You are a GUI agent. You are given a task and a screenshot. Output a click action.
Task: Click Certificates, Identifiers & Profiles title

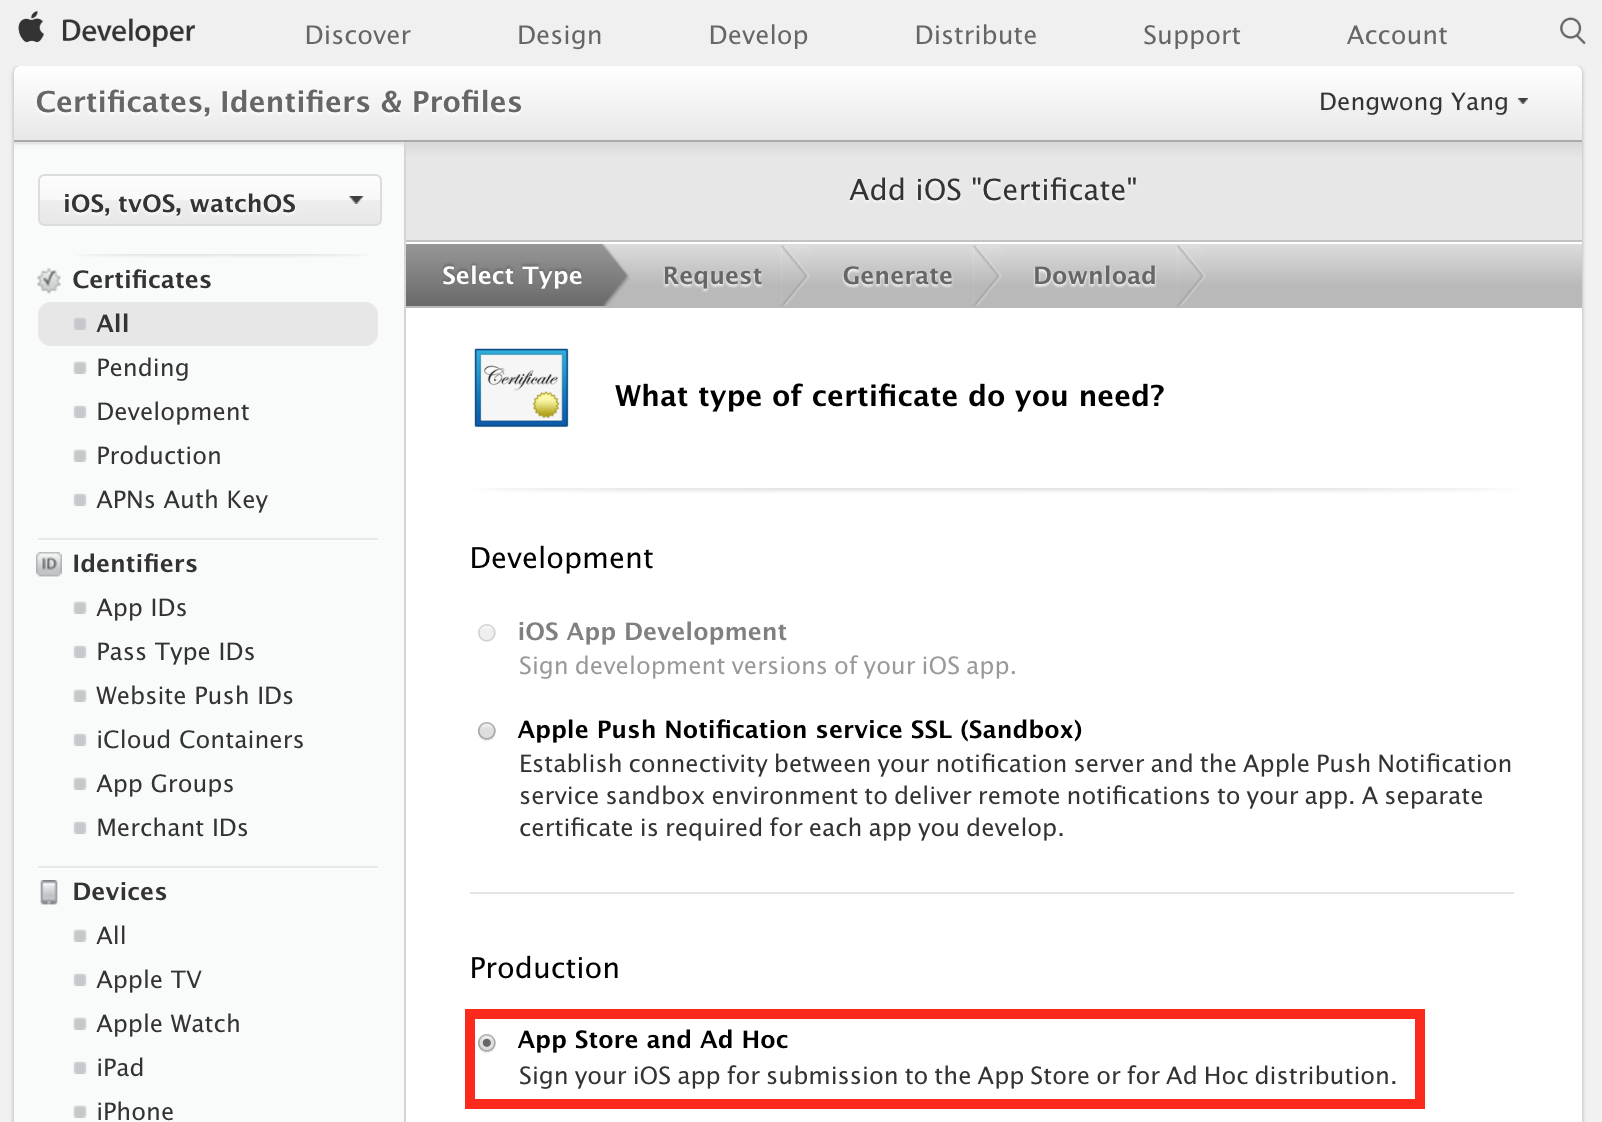[279, 102]
